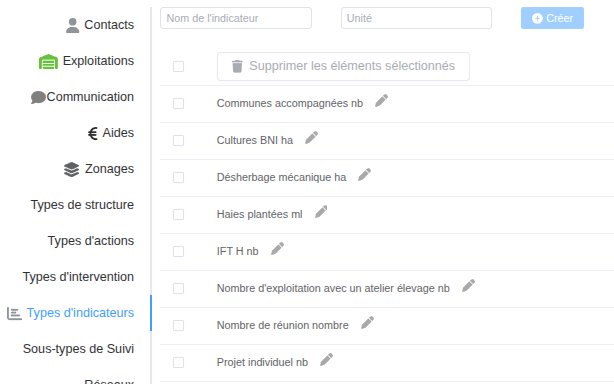Click the Cultures BNI ha text
614x384 pixels.
[255, 141]
